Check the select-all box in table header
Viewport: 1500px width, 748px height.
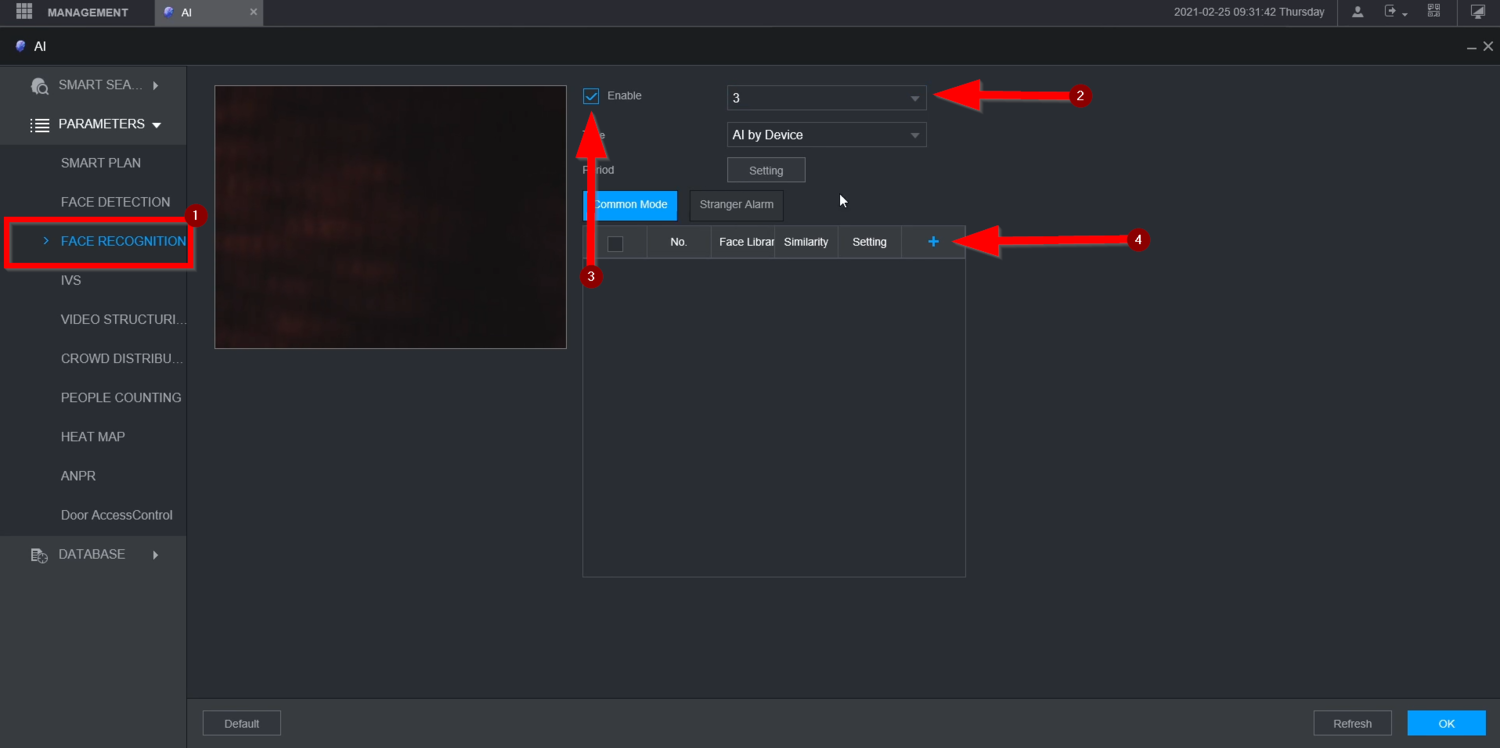(615, 243)
